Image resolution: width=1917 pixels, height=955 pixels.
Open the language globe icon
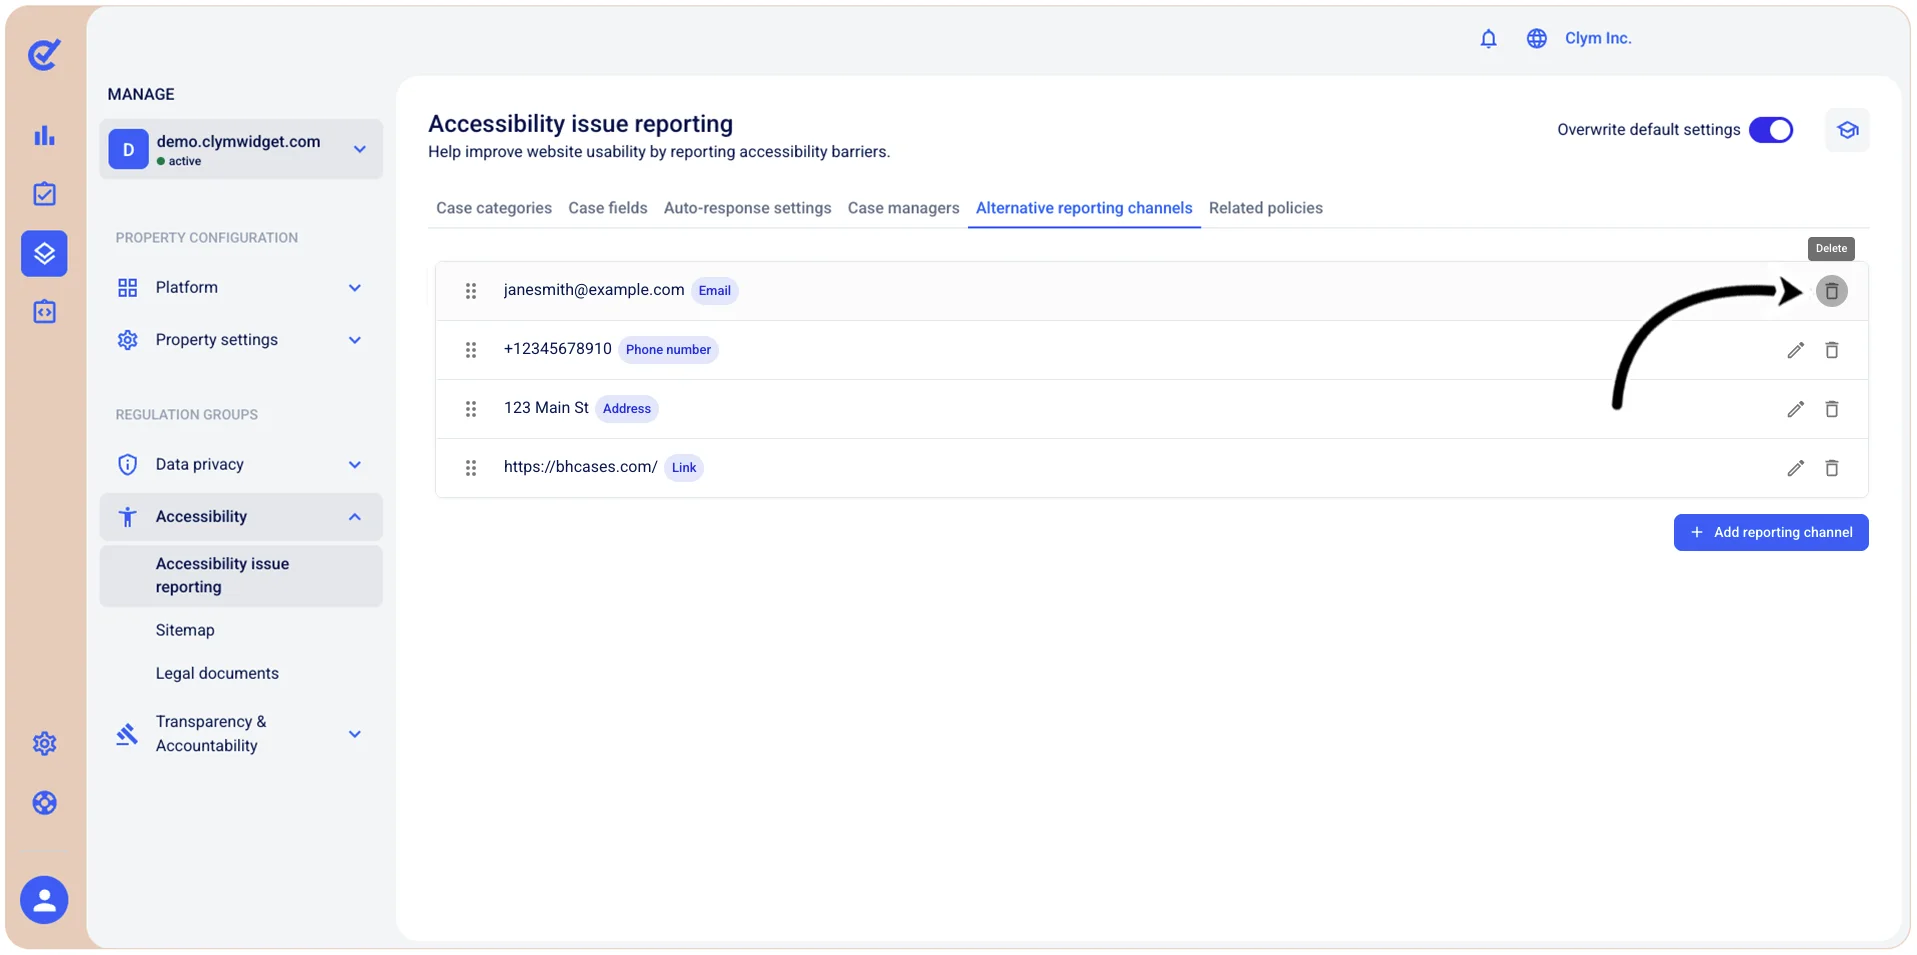coord(1536,38)
